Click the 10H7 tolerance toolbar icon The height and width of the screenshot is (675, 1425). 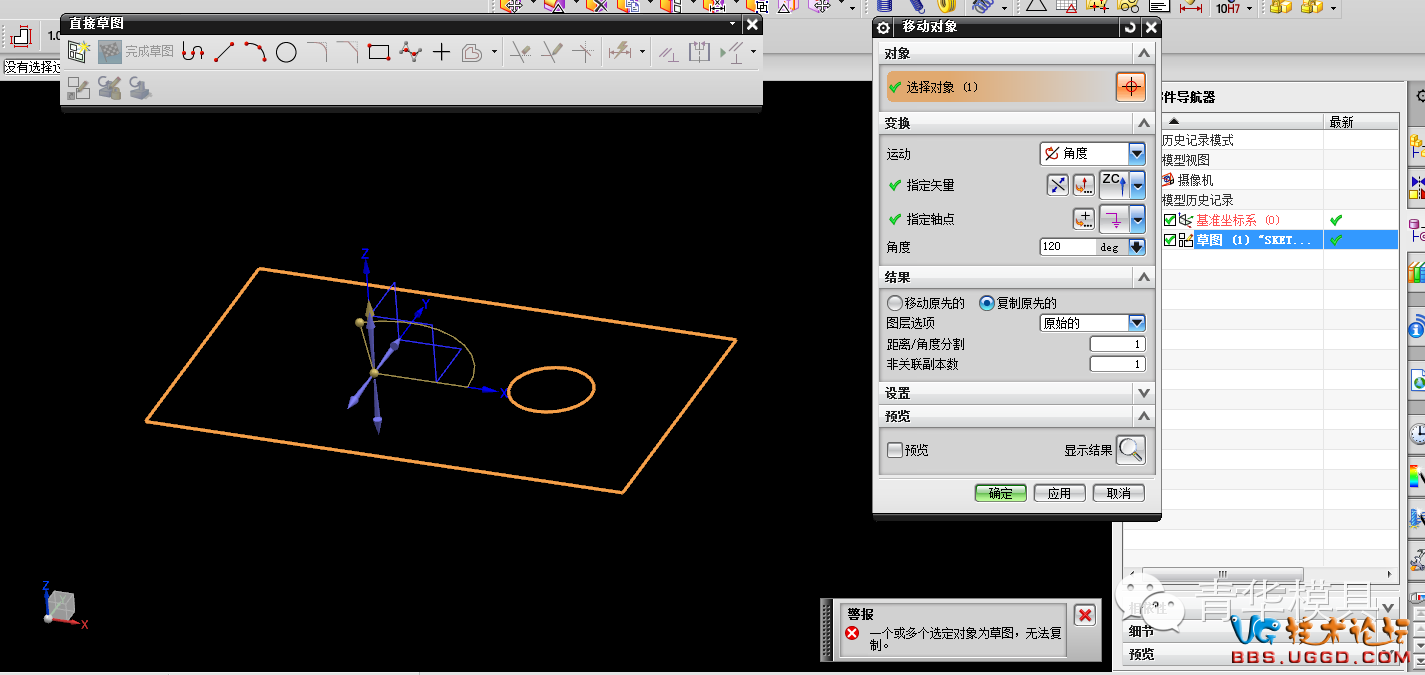[x=1227, y=7]
